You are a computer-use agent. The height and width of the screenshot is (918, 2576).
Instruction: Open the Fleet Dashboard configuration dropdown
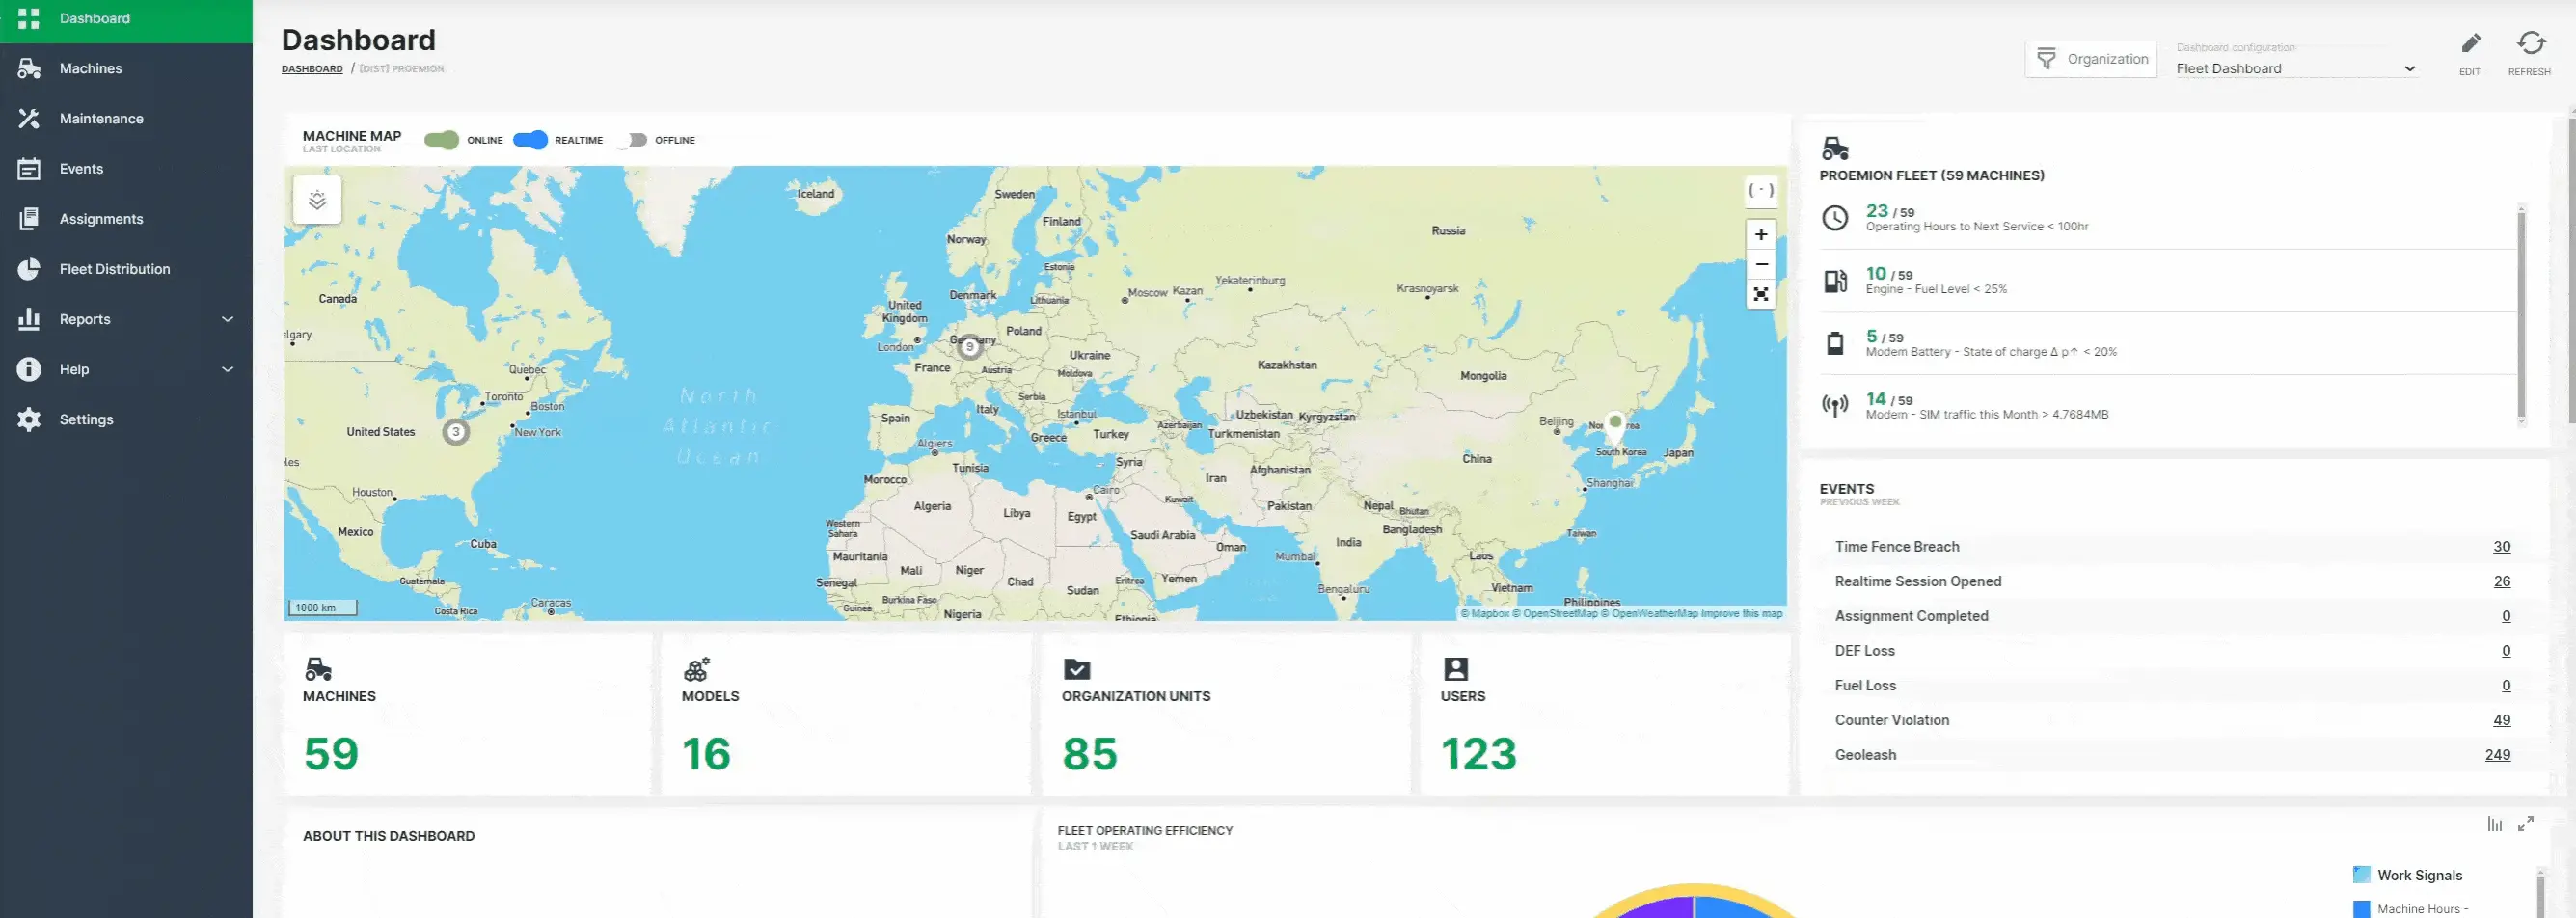pyautogui.click(x=2295, y=68)
